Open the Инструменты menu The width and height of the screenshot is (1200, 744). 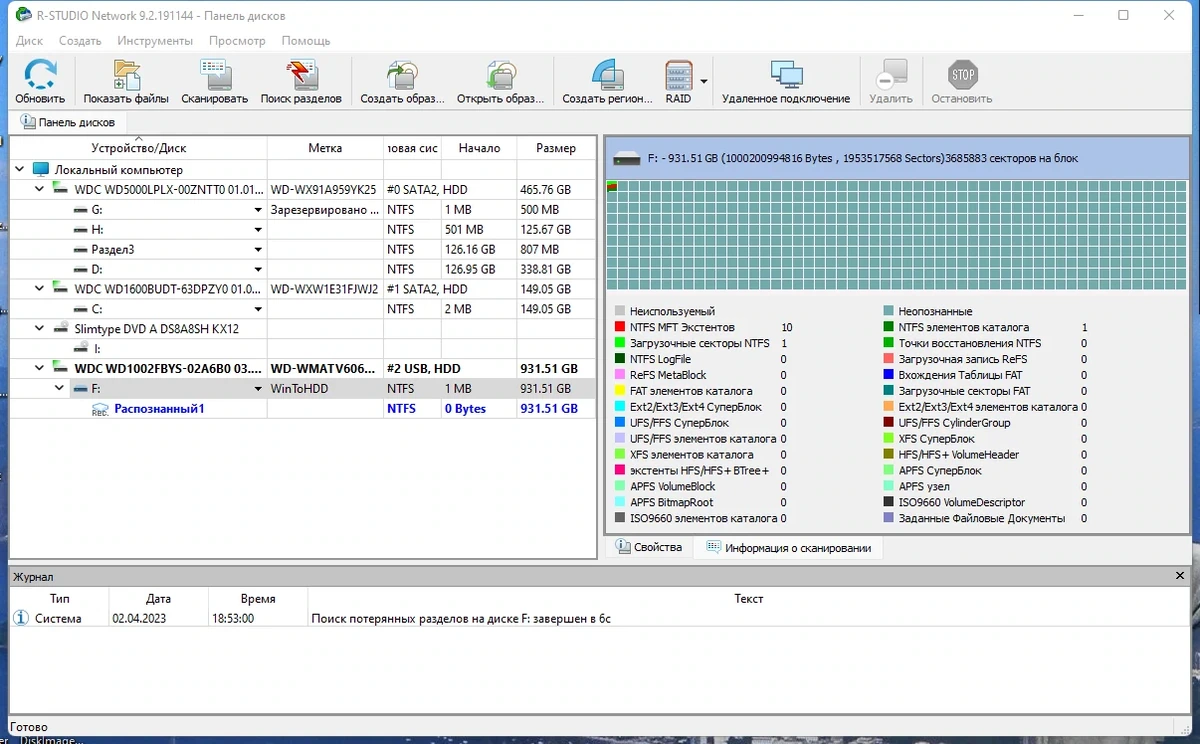155,41
